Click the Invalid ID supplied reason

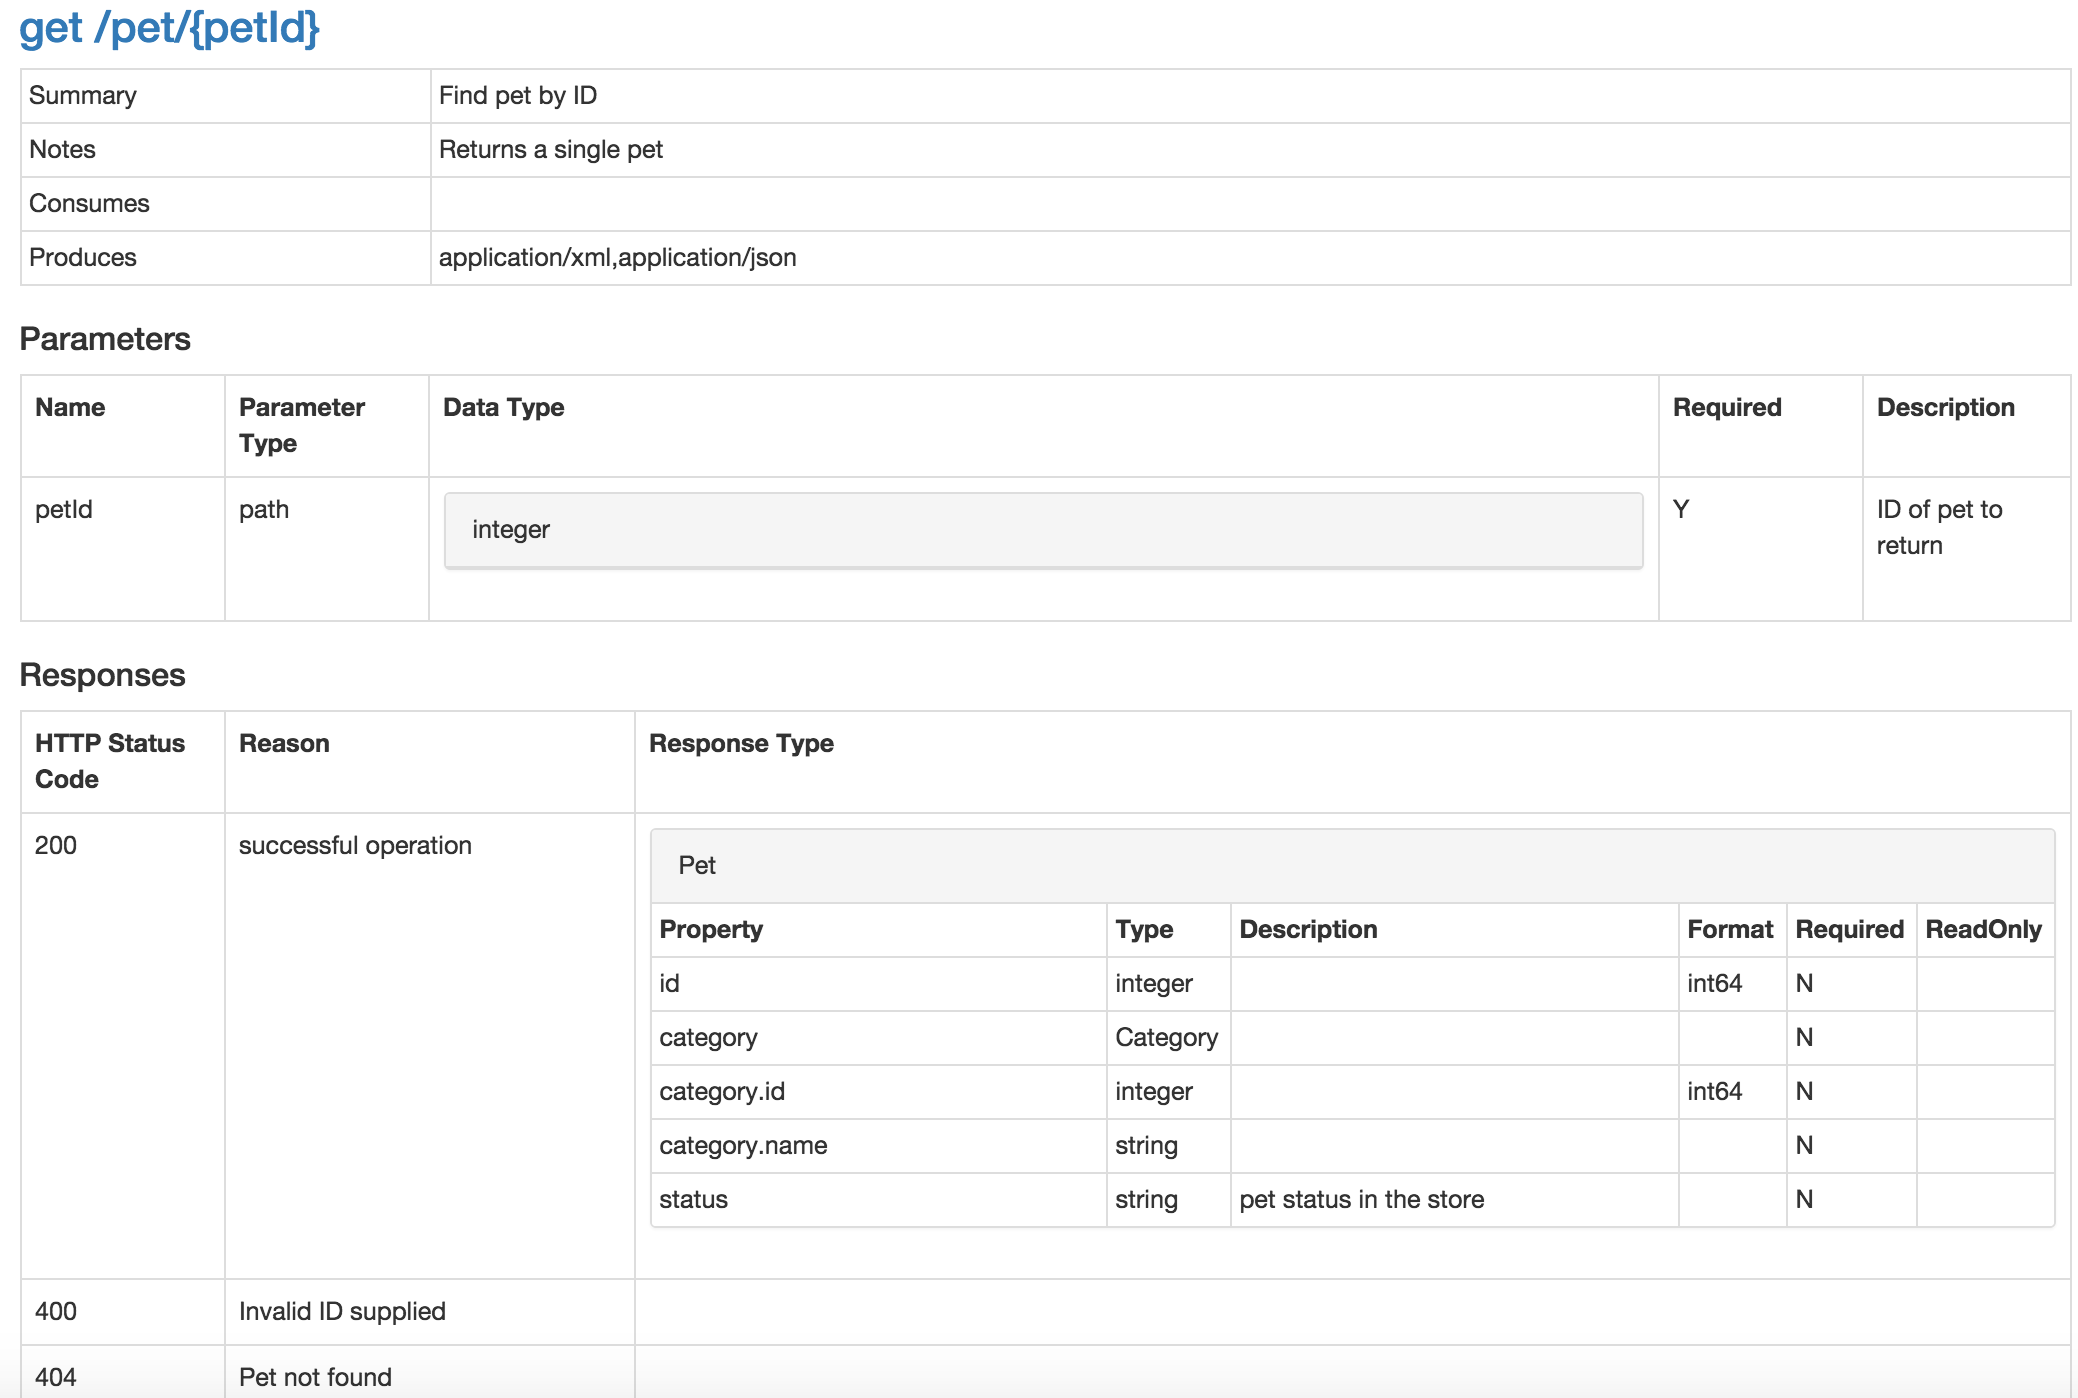point(342,1312)
